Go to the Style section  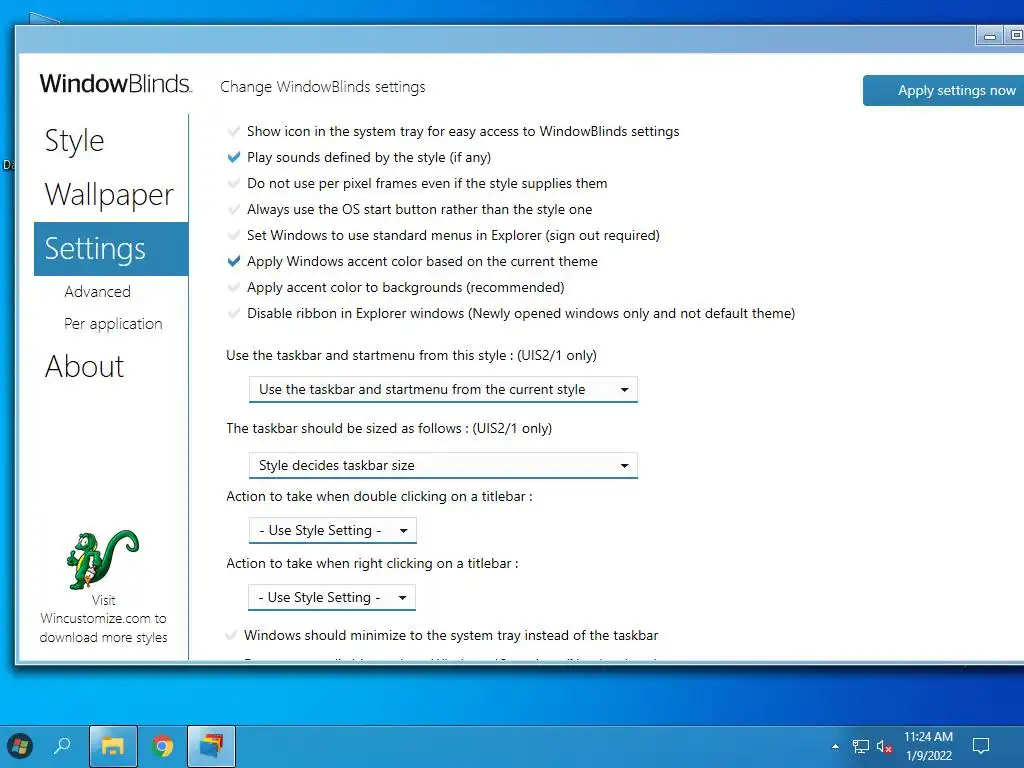[x=74, y=140]
